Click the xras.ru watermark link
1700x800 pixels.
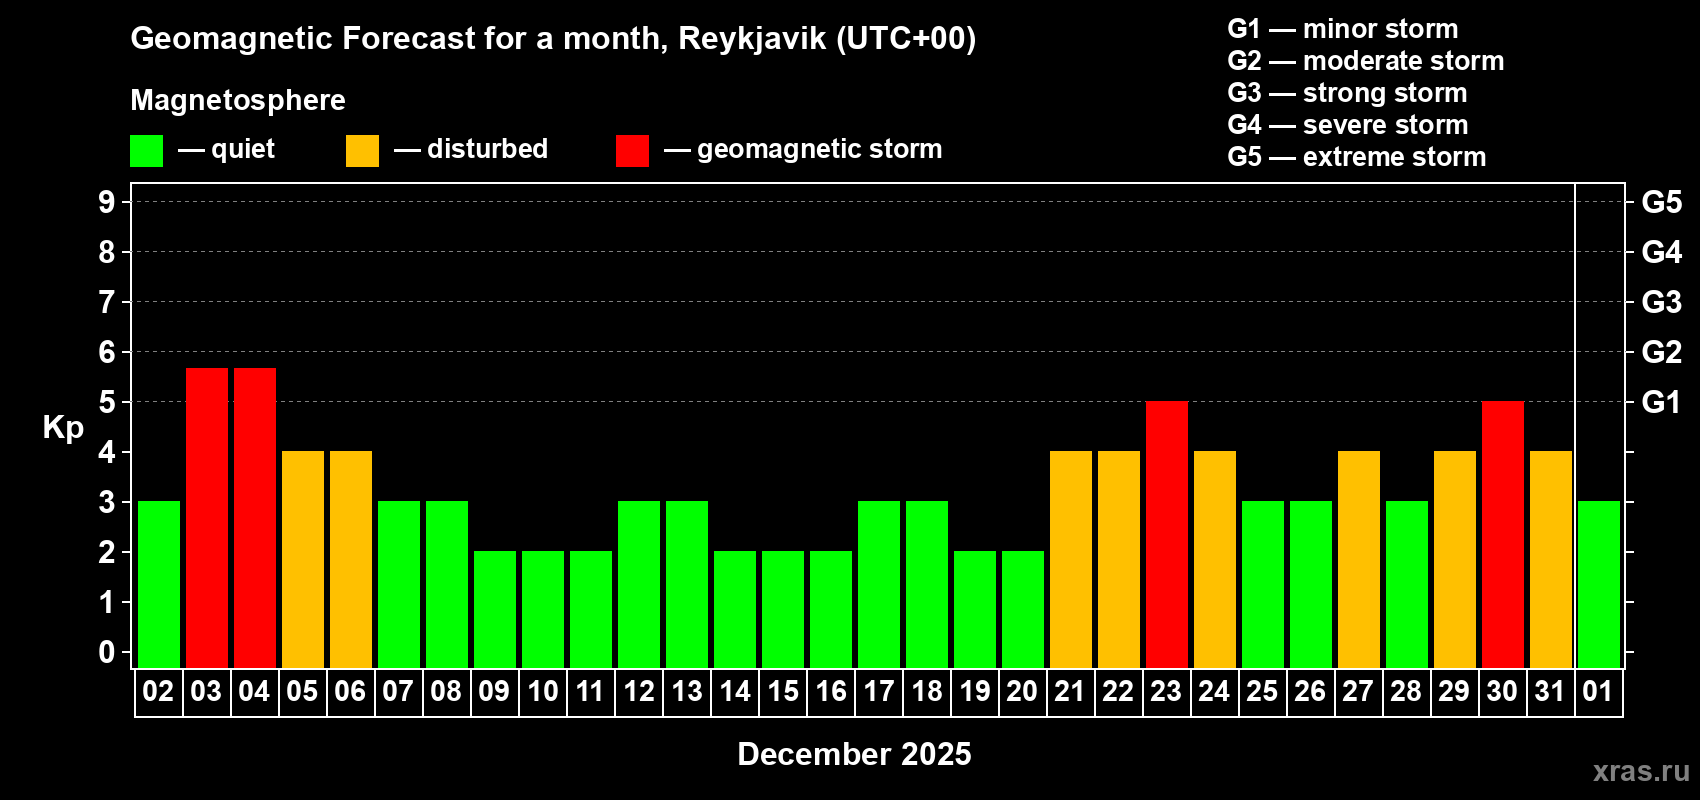(1641, 771)
